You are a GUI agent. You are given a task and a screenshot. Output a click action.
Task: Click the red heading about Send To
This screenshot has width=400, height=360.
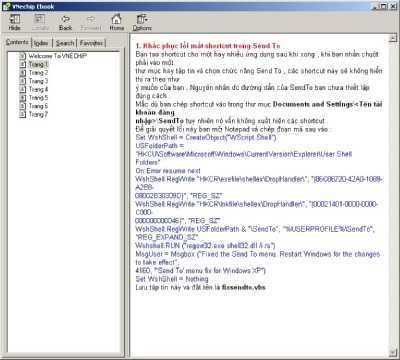click(208, 46)
